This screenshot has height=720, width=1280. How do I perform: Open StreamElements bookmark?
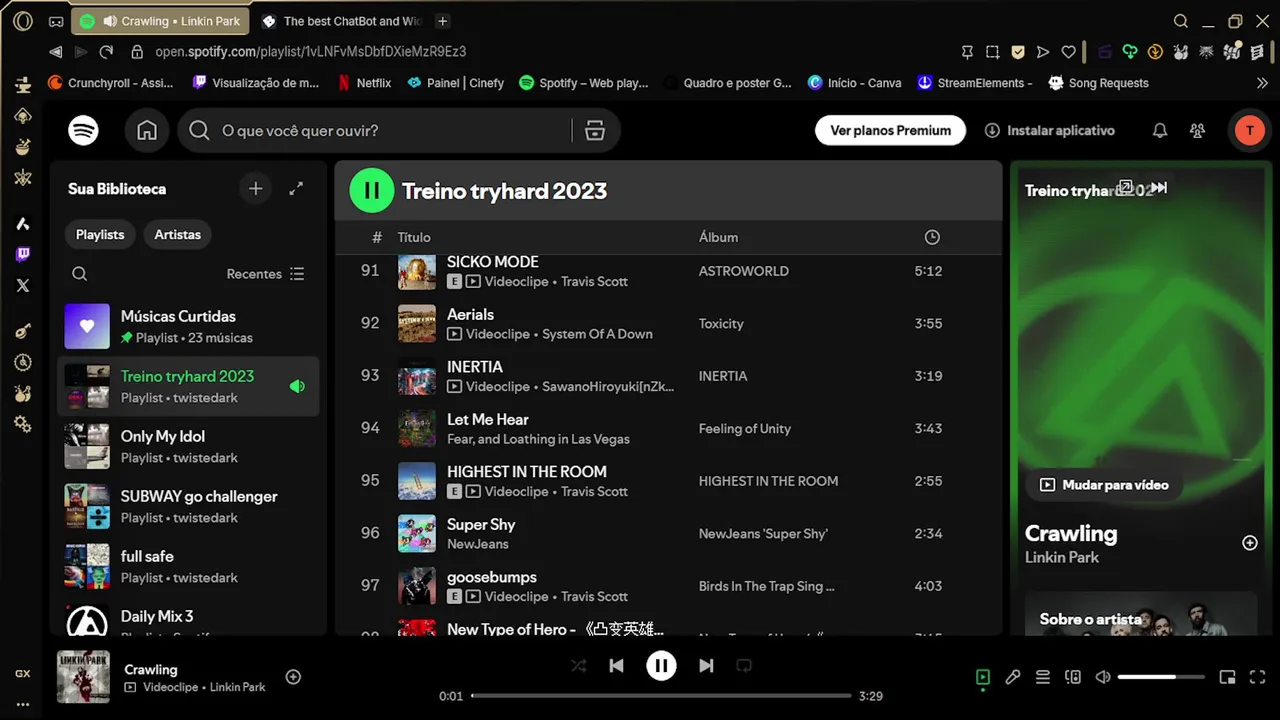click(x=975, y=83)
